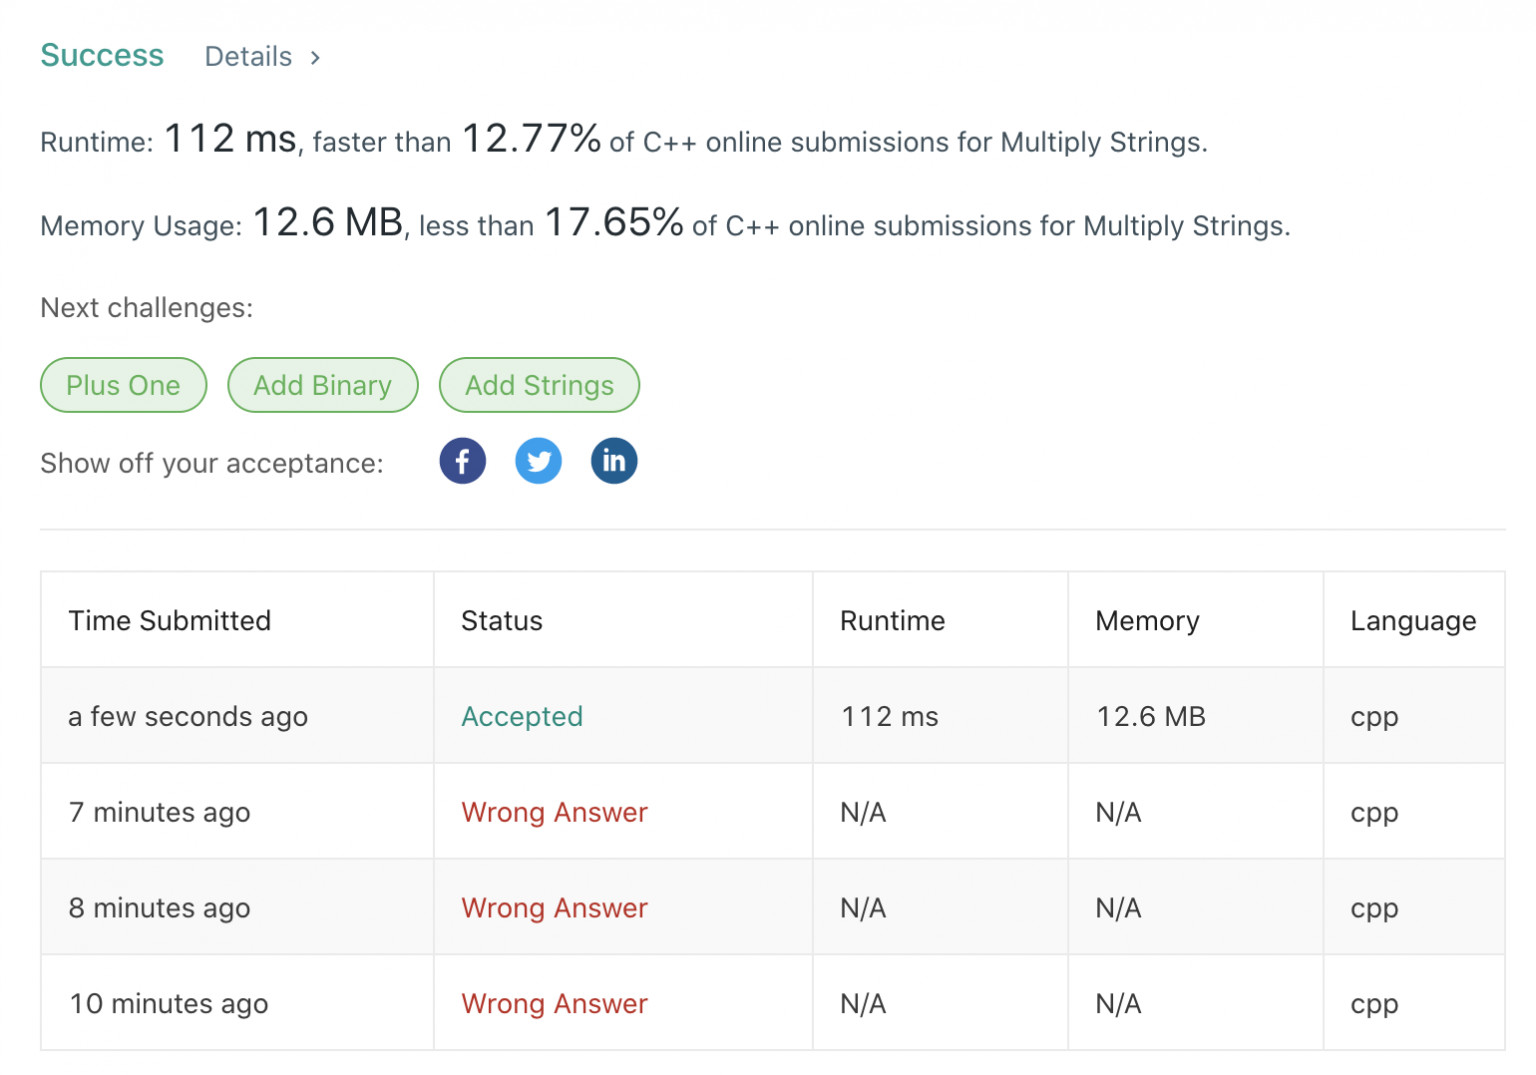Click the Runtime column header
The width and height of the screenshot is (1536, 1075).
(x=892, y=620)
